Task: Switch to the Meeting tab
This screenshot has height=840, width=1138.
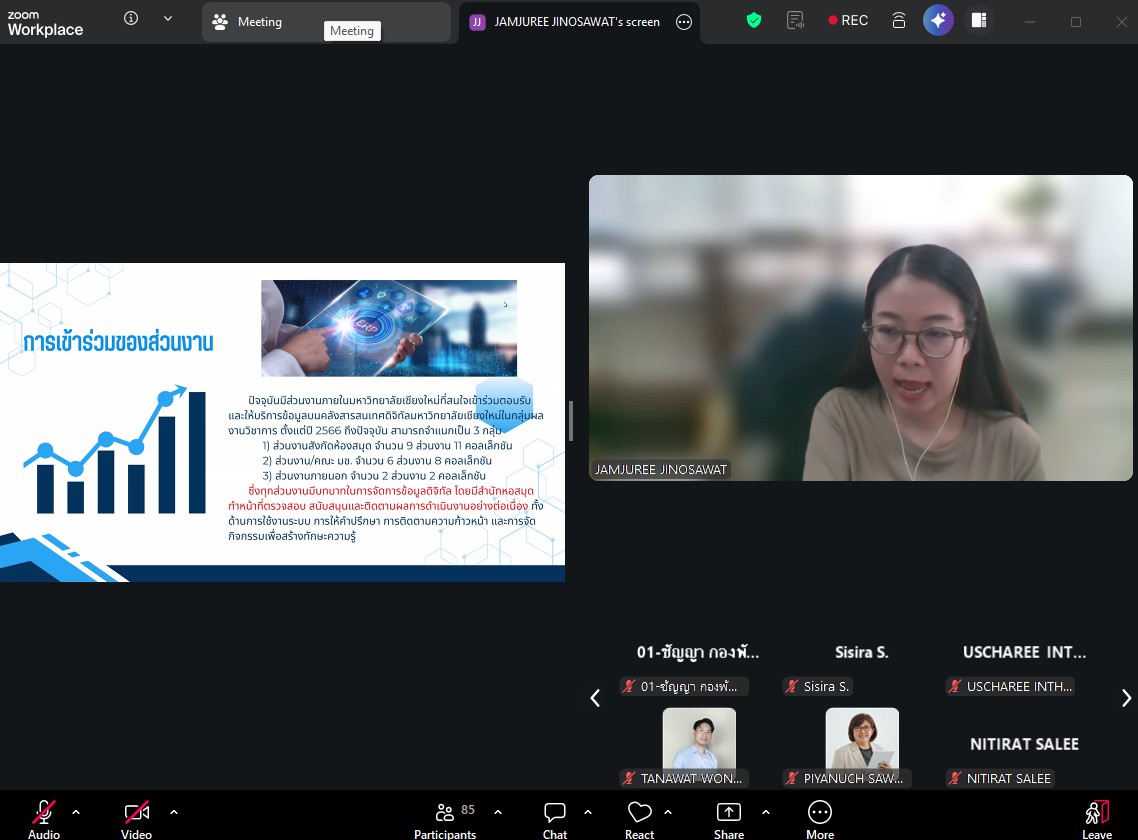Action: (260, 22)
